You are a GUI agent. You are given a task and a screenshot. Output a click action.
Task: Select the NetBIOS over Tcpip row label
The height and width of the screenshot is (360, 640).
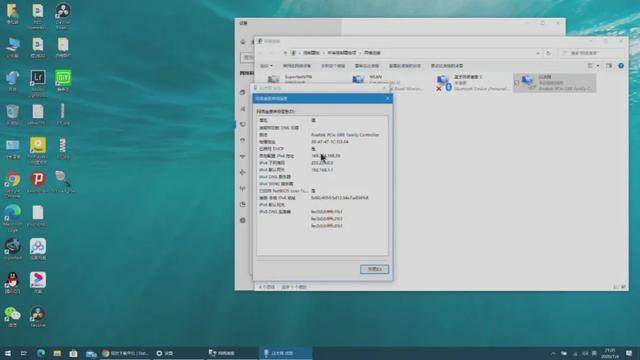pos(283,191)
